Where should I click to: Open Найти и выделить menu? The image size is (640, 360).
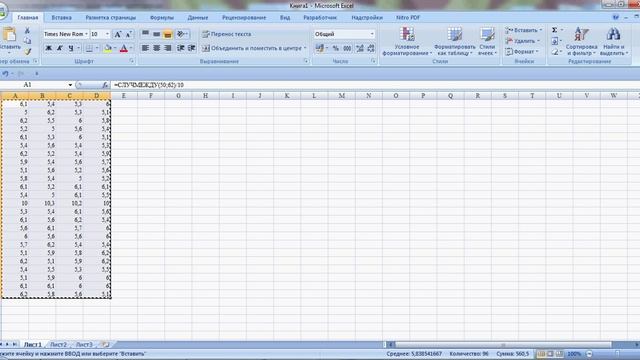tap(613, 41)
